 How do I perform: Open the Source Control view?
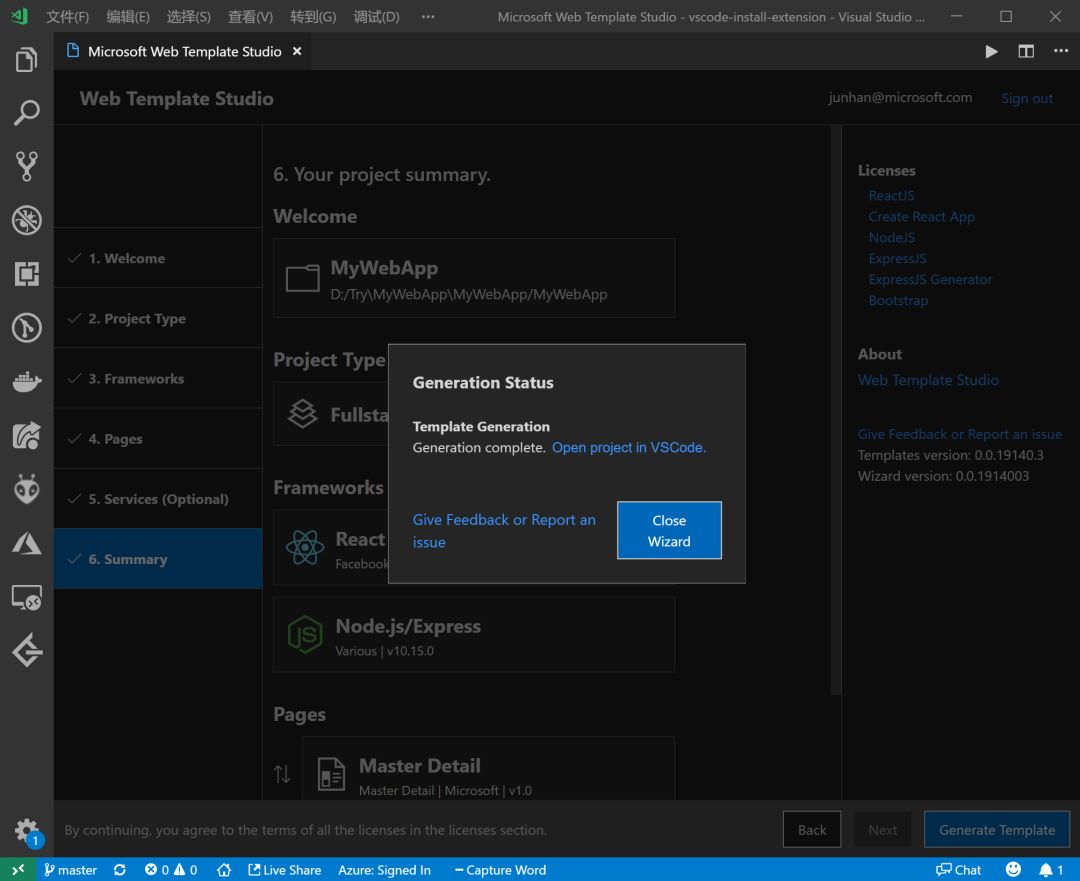(x=26, y=166)
